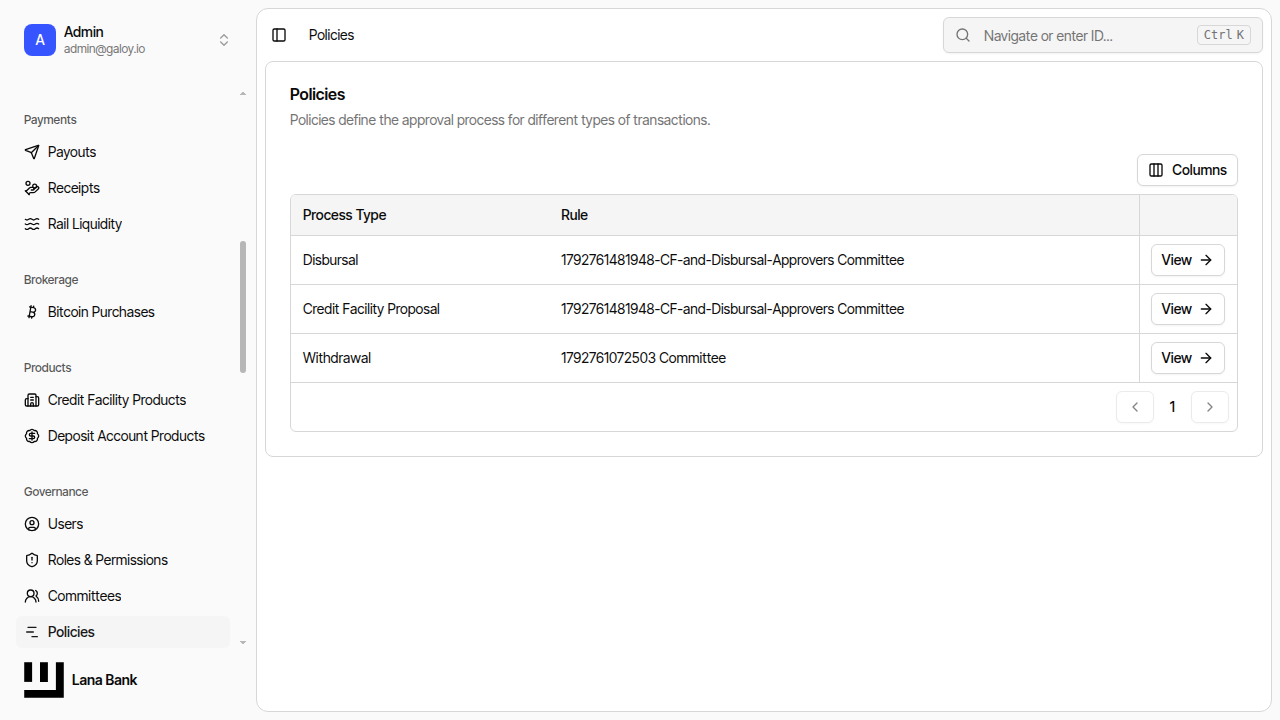Click the Governance section label
Image resolution: width=1280 pixels, height=720 pixels.
56,492
